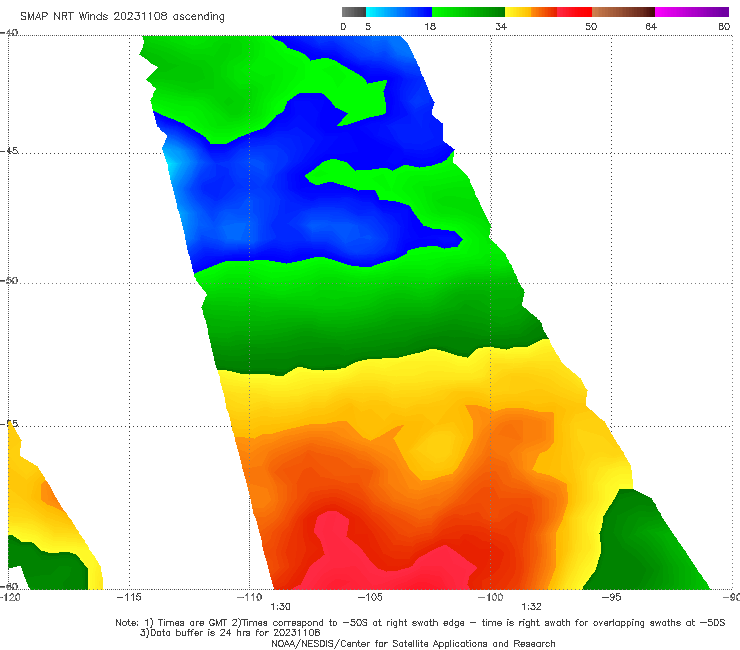The height and width of the screenshot is (650, 740).
Task: Click the longitude label '-115'
Action: [x=129, y=597]
